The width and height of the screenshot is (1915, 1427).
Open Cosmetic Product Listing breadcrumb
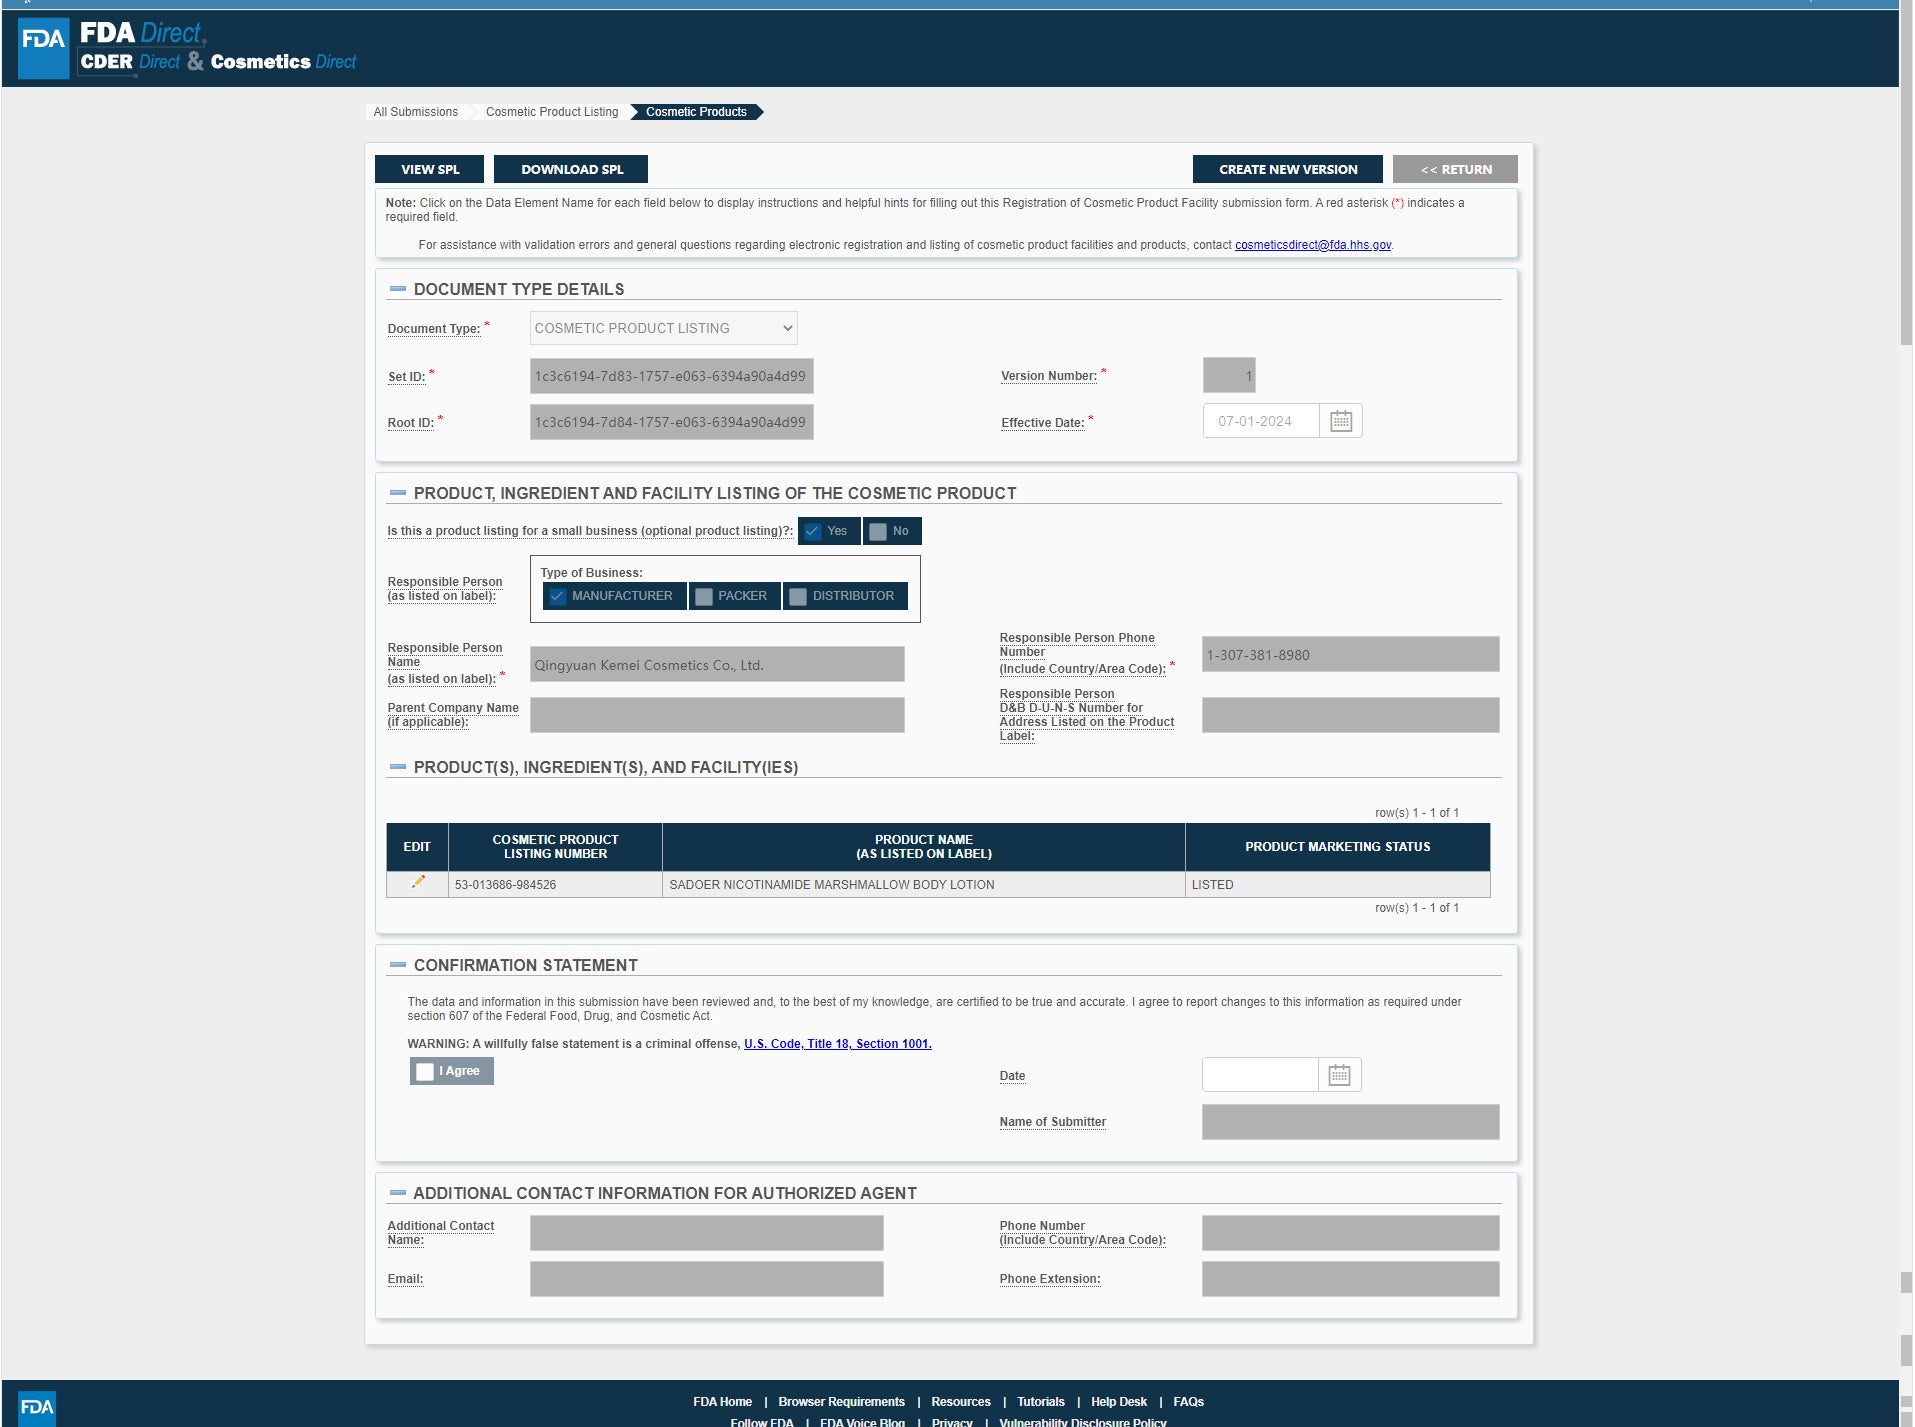552,112
